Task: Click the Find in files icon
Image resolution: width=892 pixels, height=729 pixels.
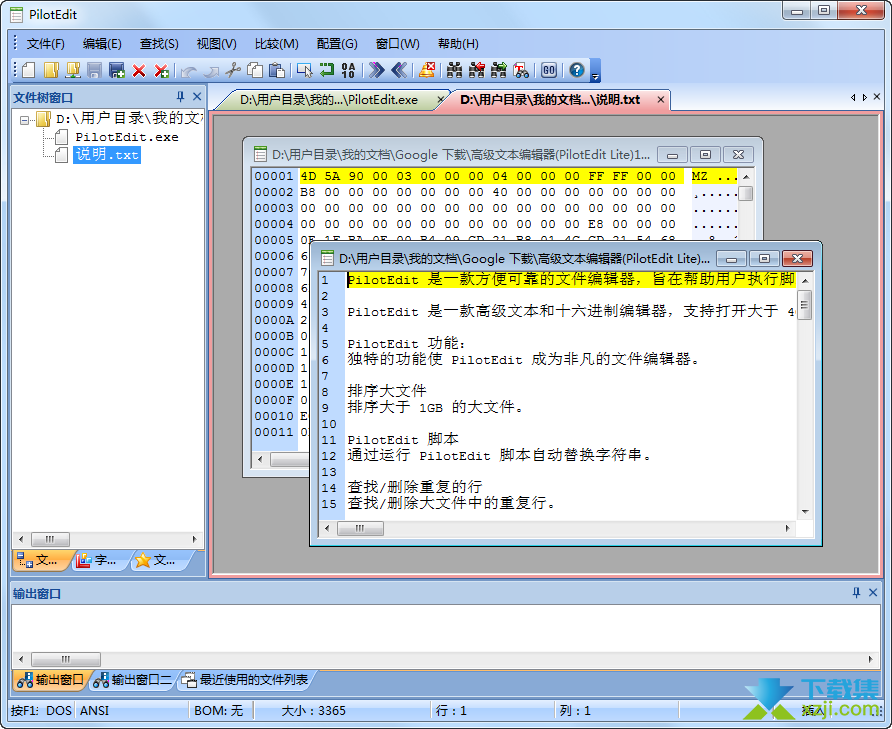Action: coord(521,70)
